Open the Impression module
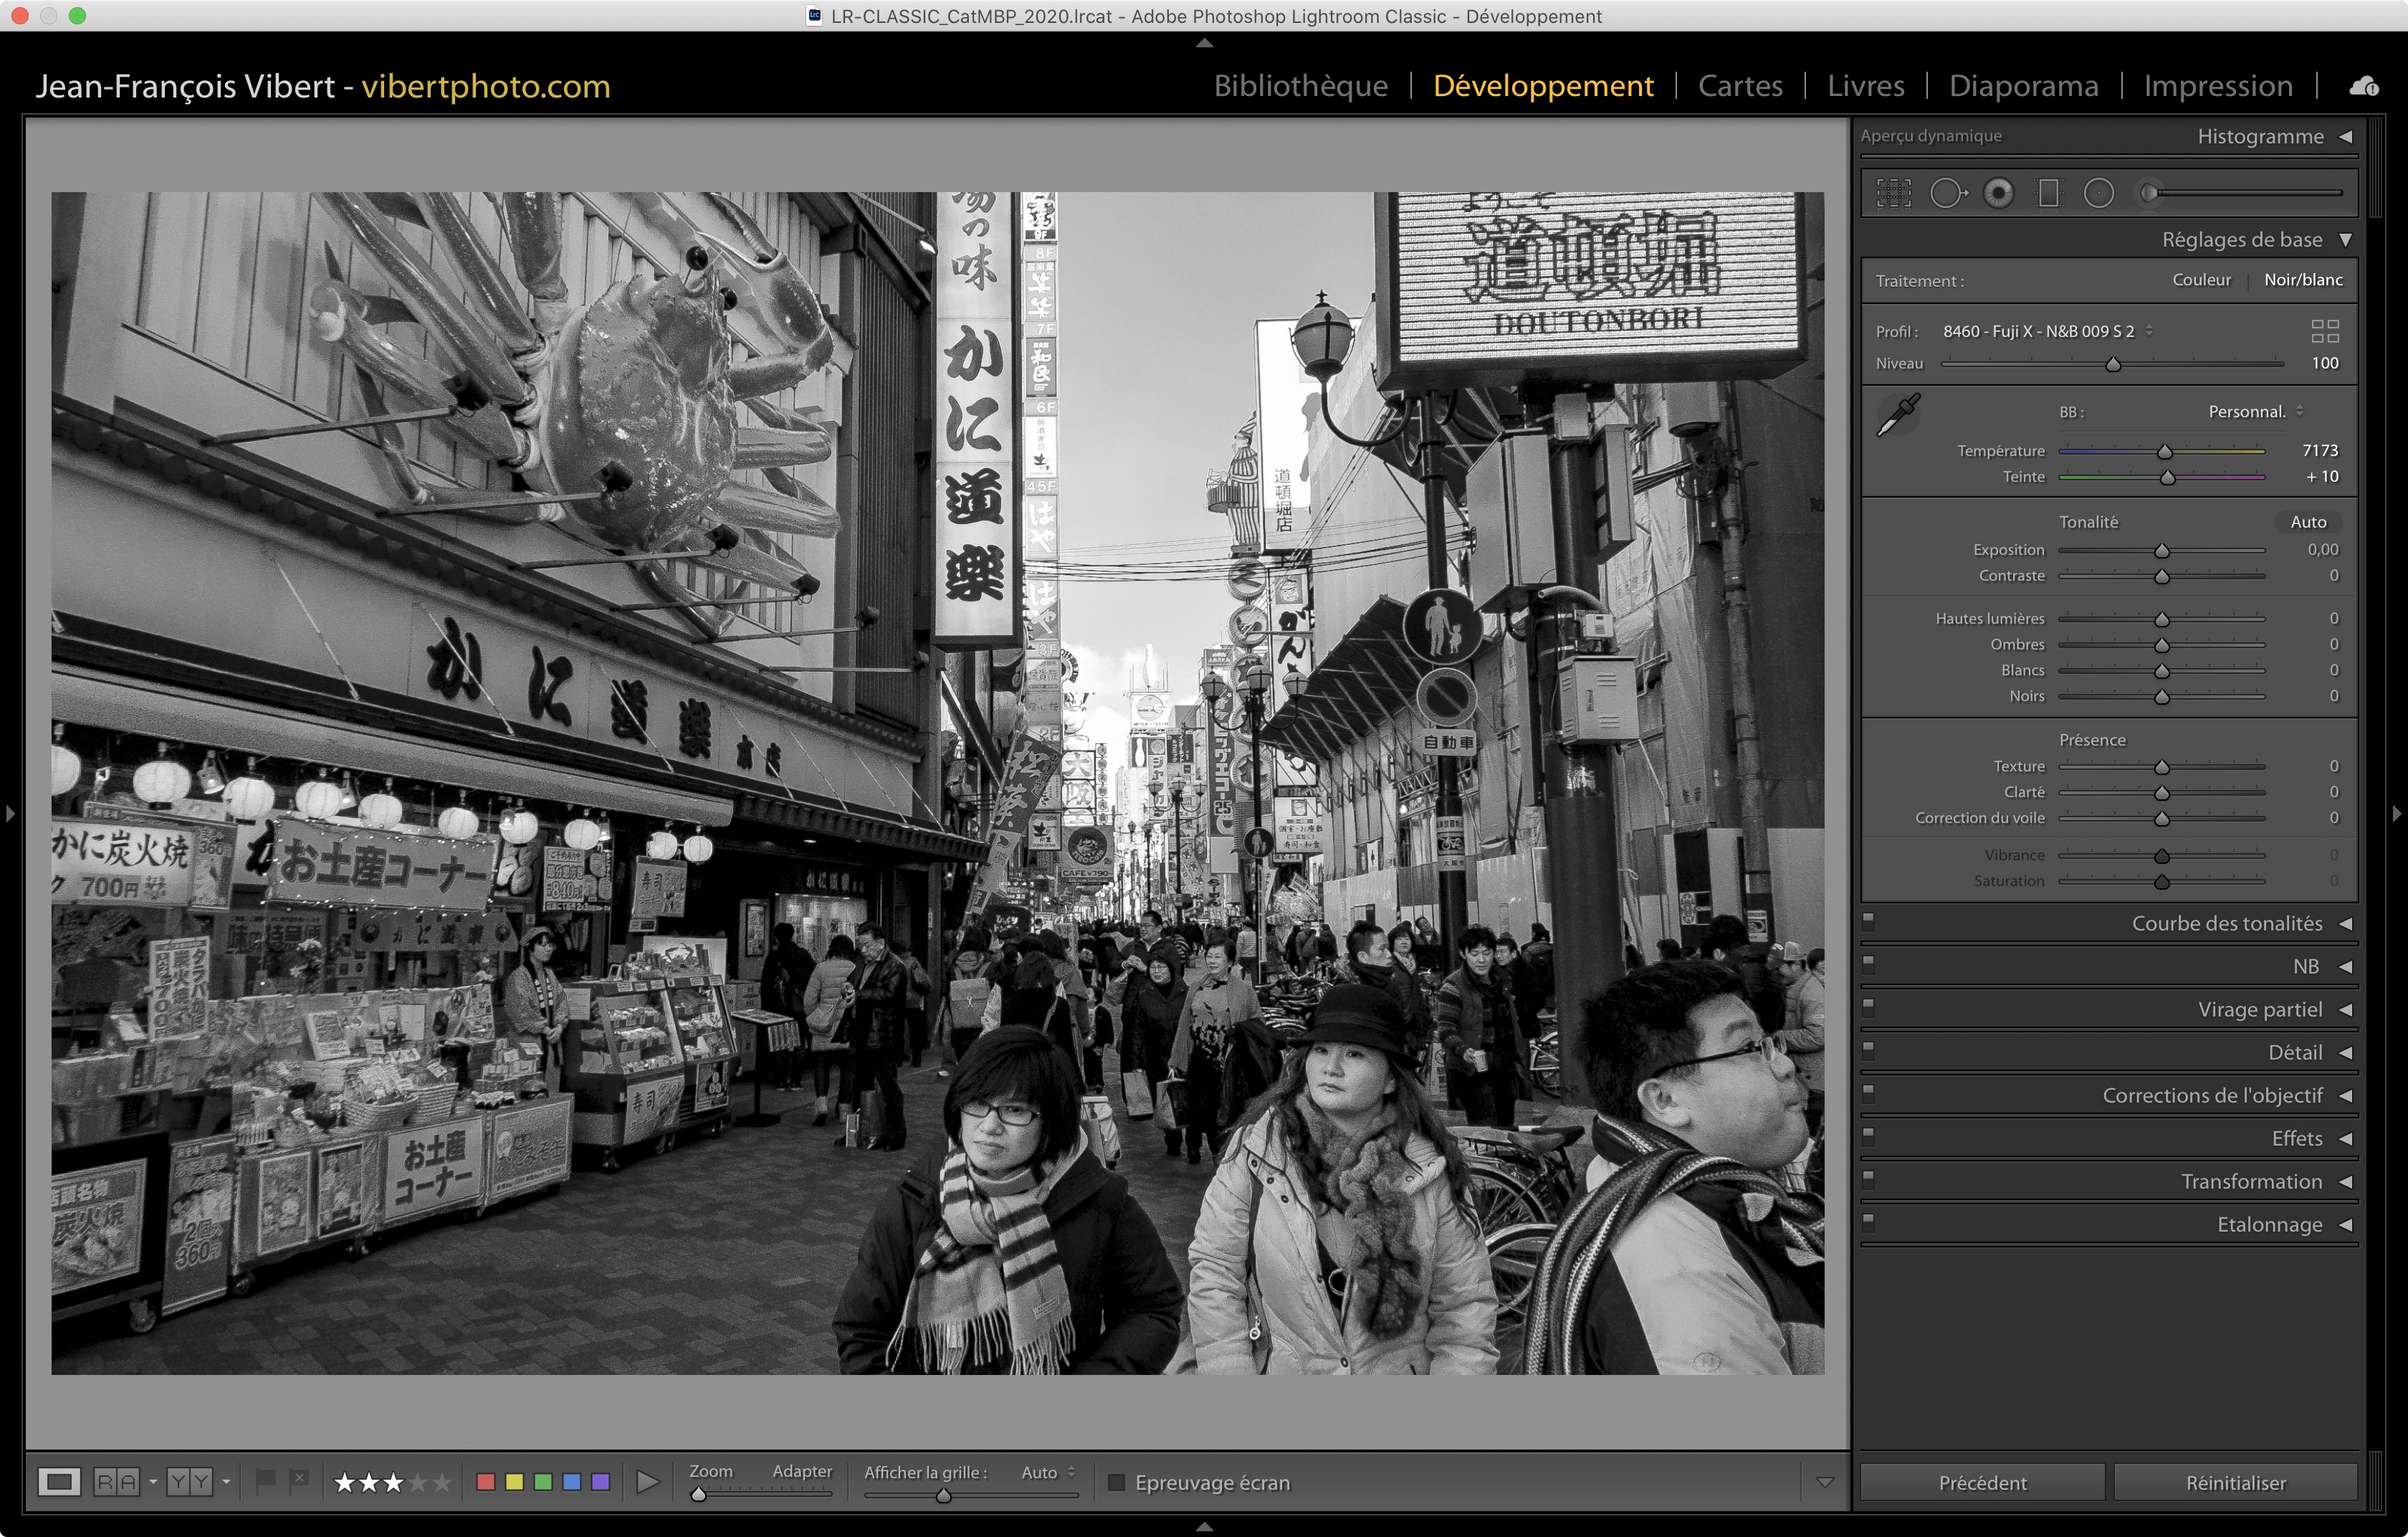This screenshot has height=1537, width=2408. (2217, 86)
